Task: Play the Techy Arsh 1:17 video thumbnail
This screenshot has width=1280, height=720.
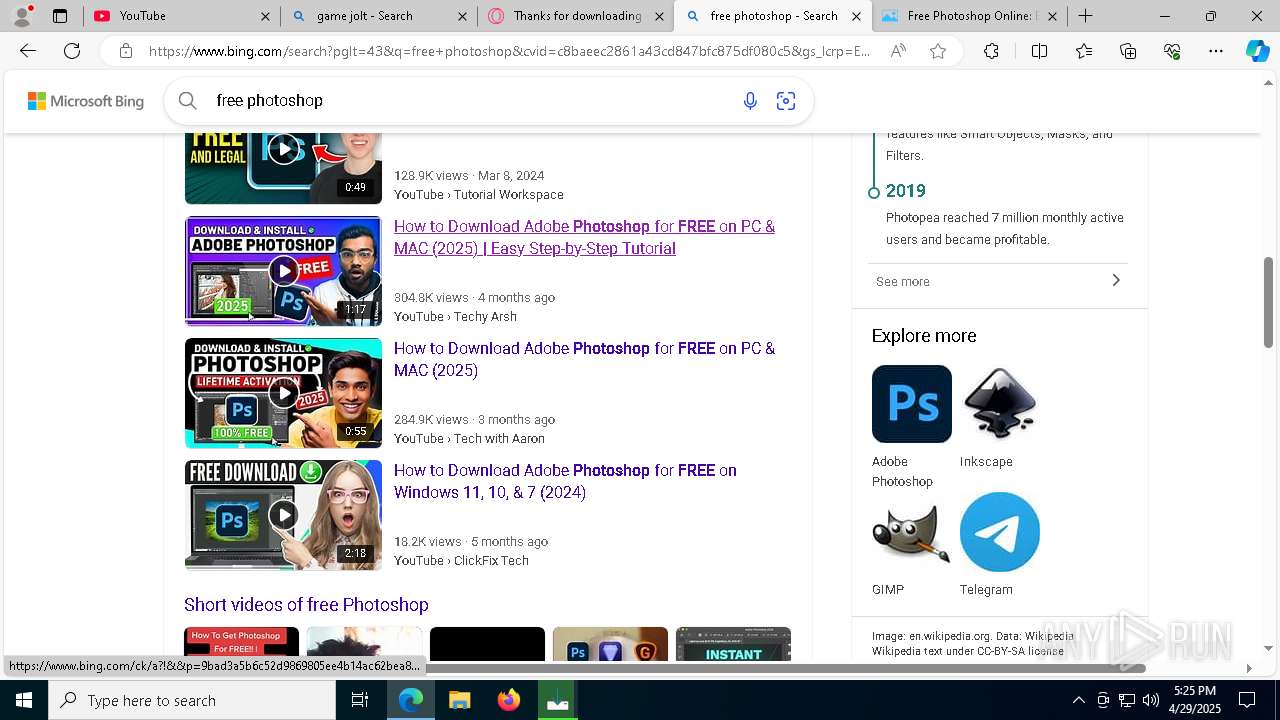Action: [283, 271]
